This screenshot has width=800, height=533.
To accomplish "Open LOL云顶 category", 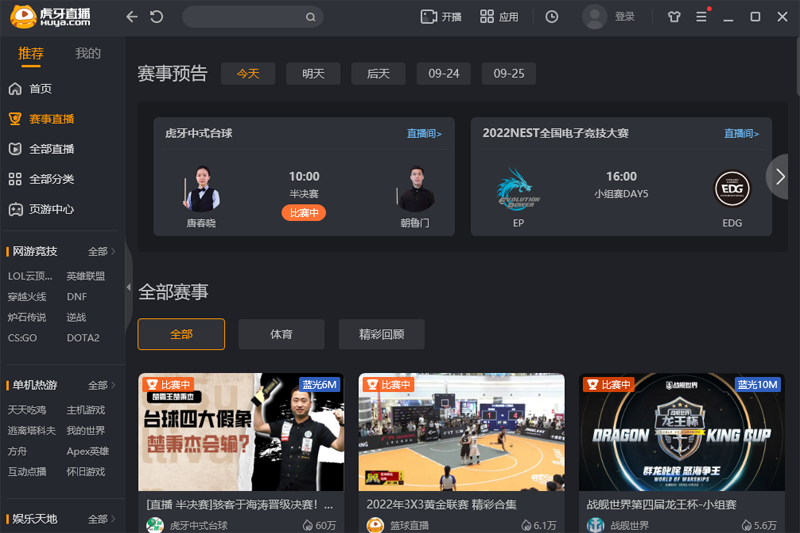I will coord(30,276).
